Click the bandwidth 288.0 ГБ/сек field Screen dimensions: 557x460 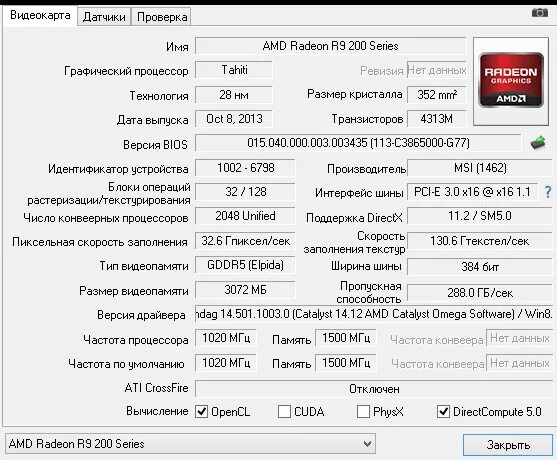[x=480, y=293]
